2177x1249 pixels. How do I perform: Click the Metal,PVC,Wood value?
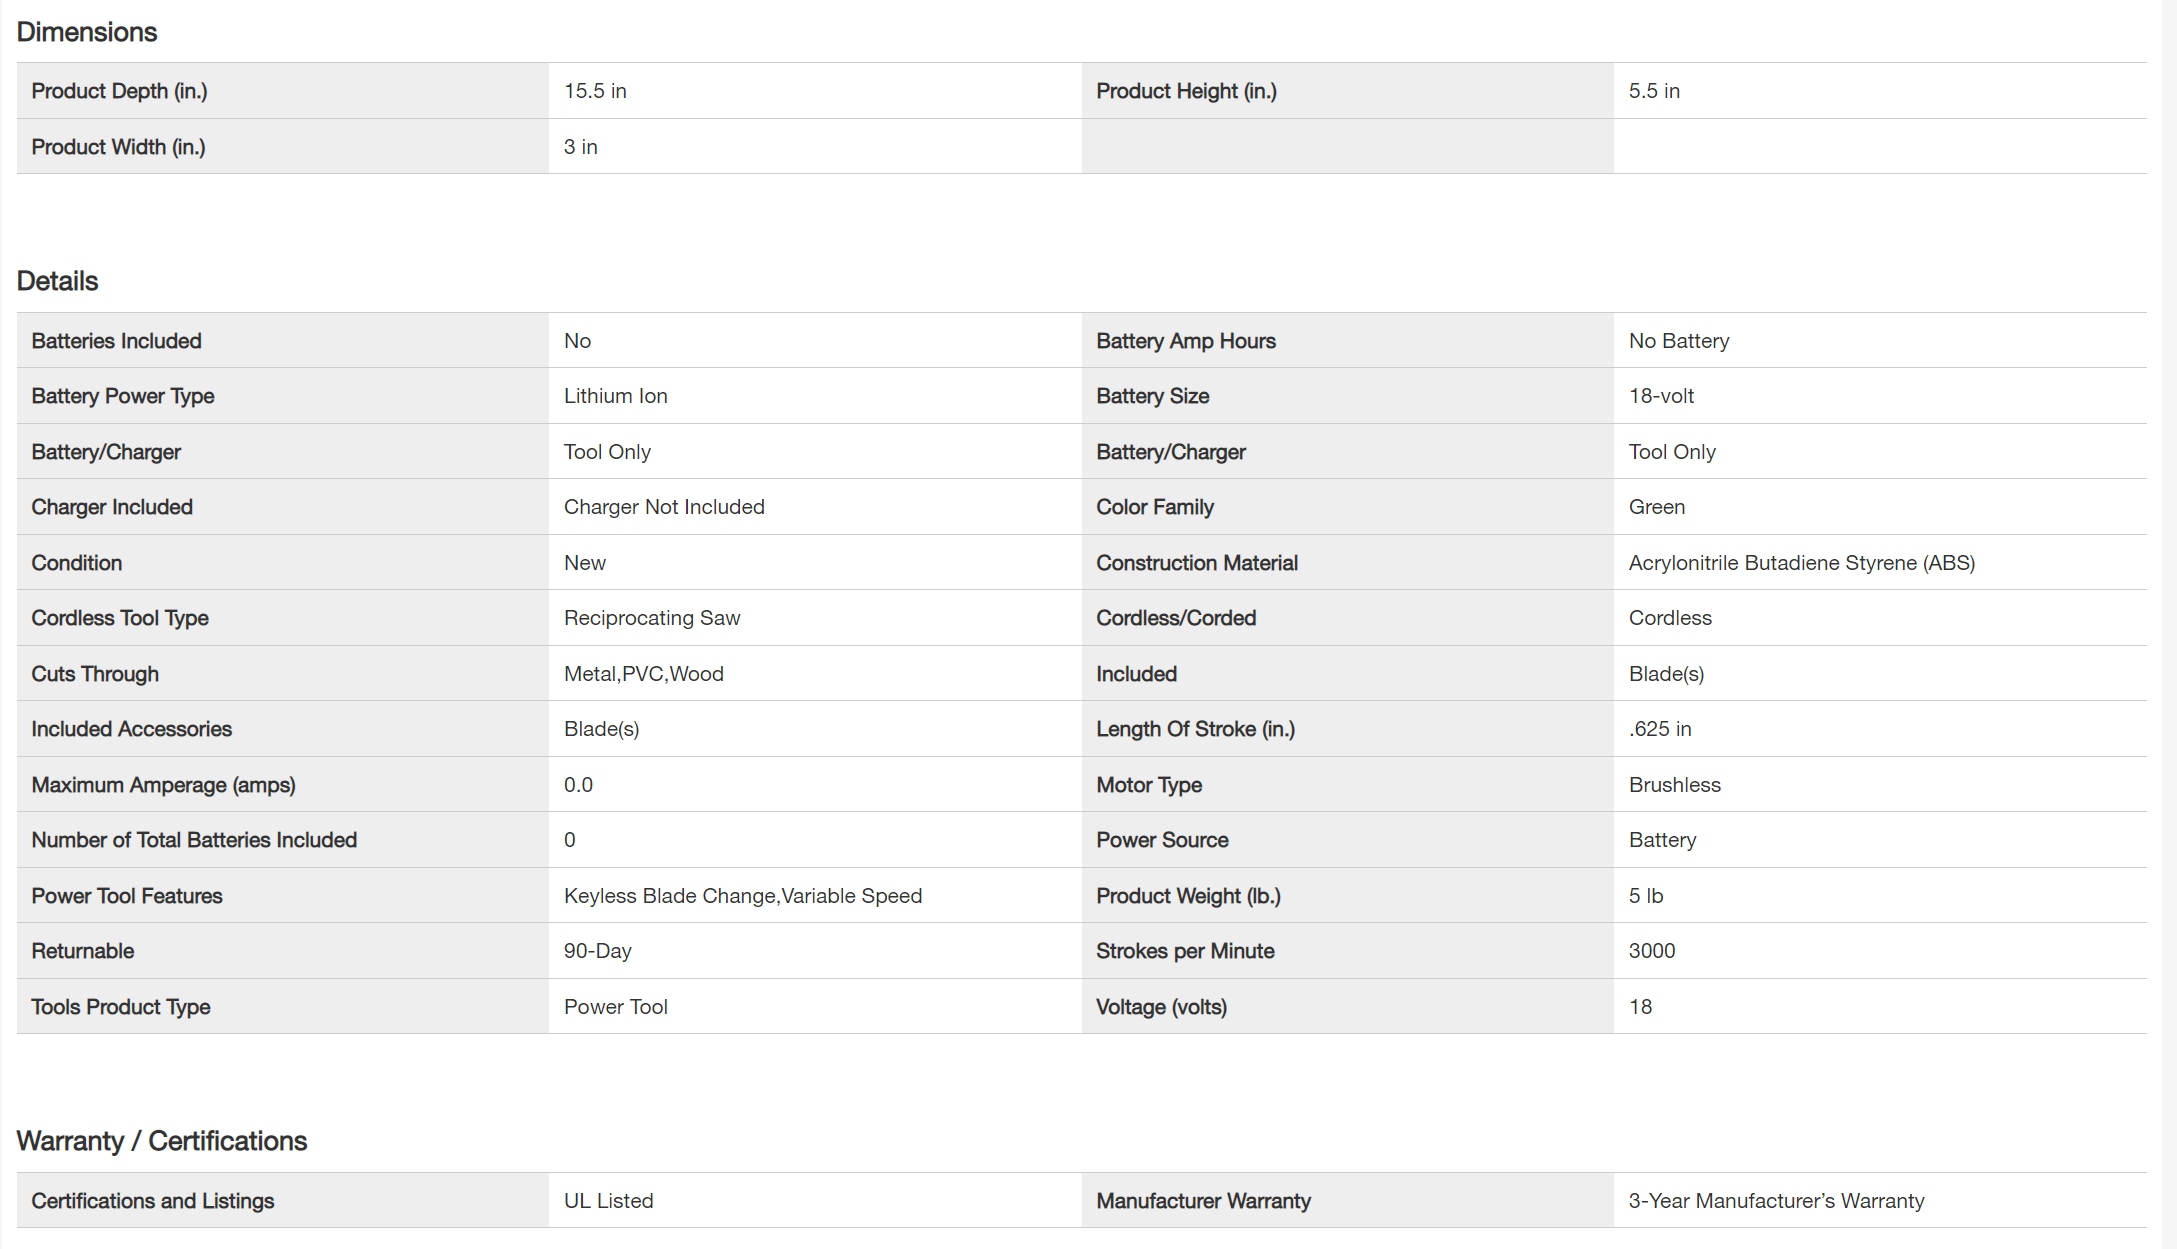[x=643, y=674]
